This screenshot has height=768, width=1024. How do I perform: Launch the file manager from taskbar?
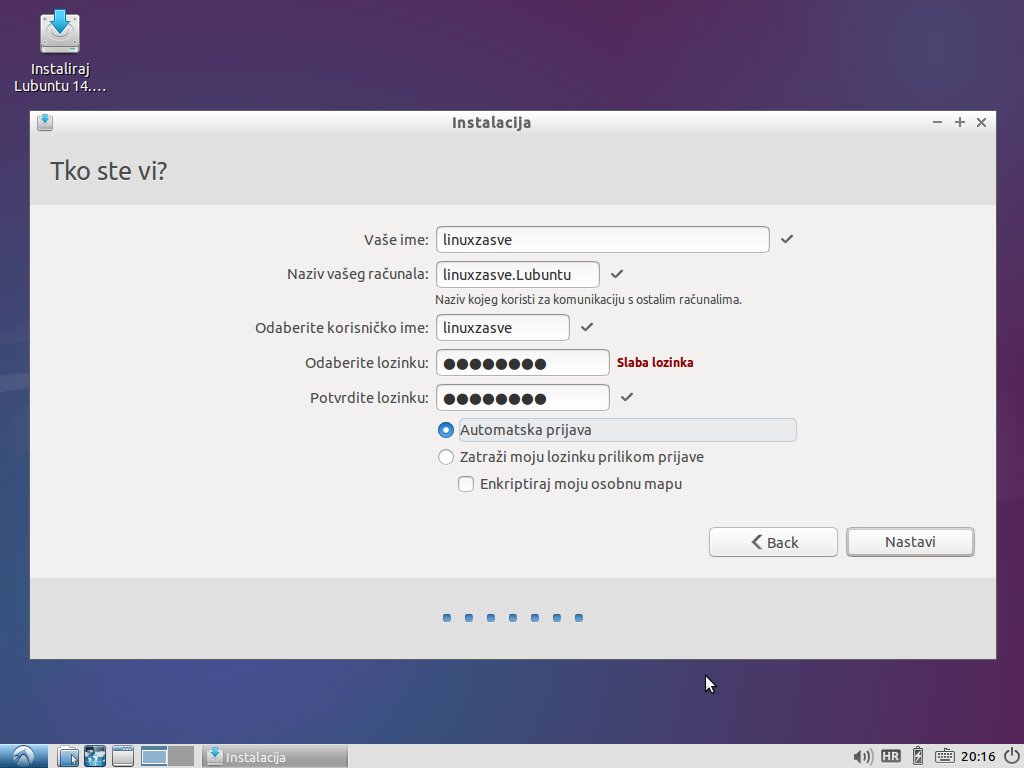tap(68, 756)
